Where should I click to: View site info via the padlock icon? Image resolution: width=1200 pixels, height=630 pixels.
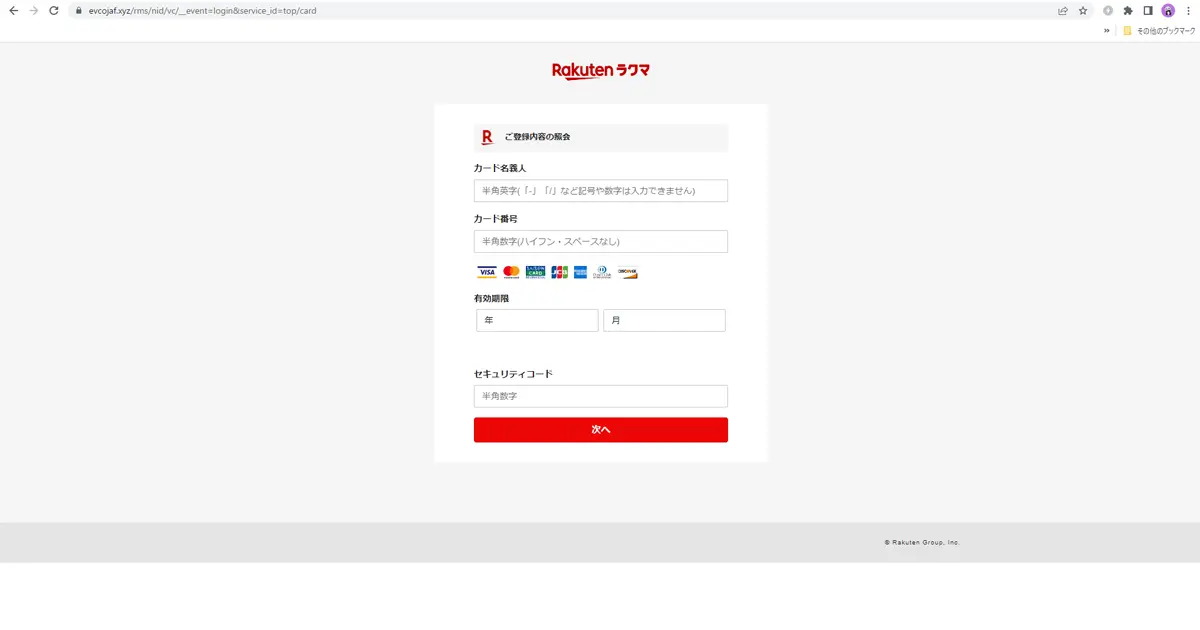(x=80, y=11)
